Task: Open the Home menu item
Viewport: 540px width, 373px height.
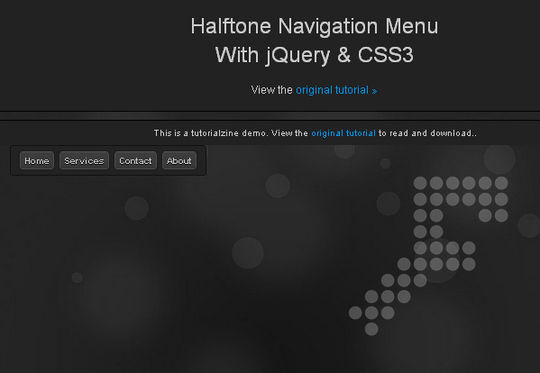Action: pyautogui.click(x=37, y=160)
